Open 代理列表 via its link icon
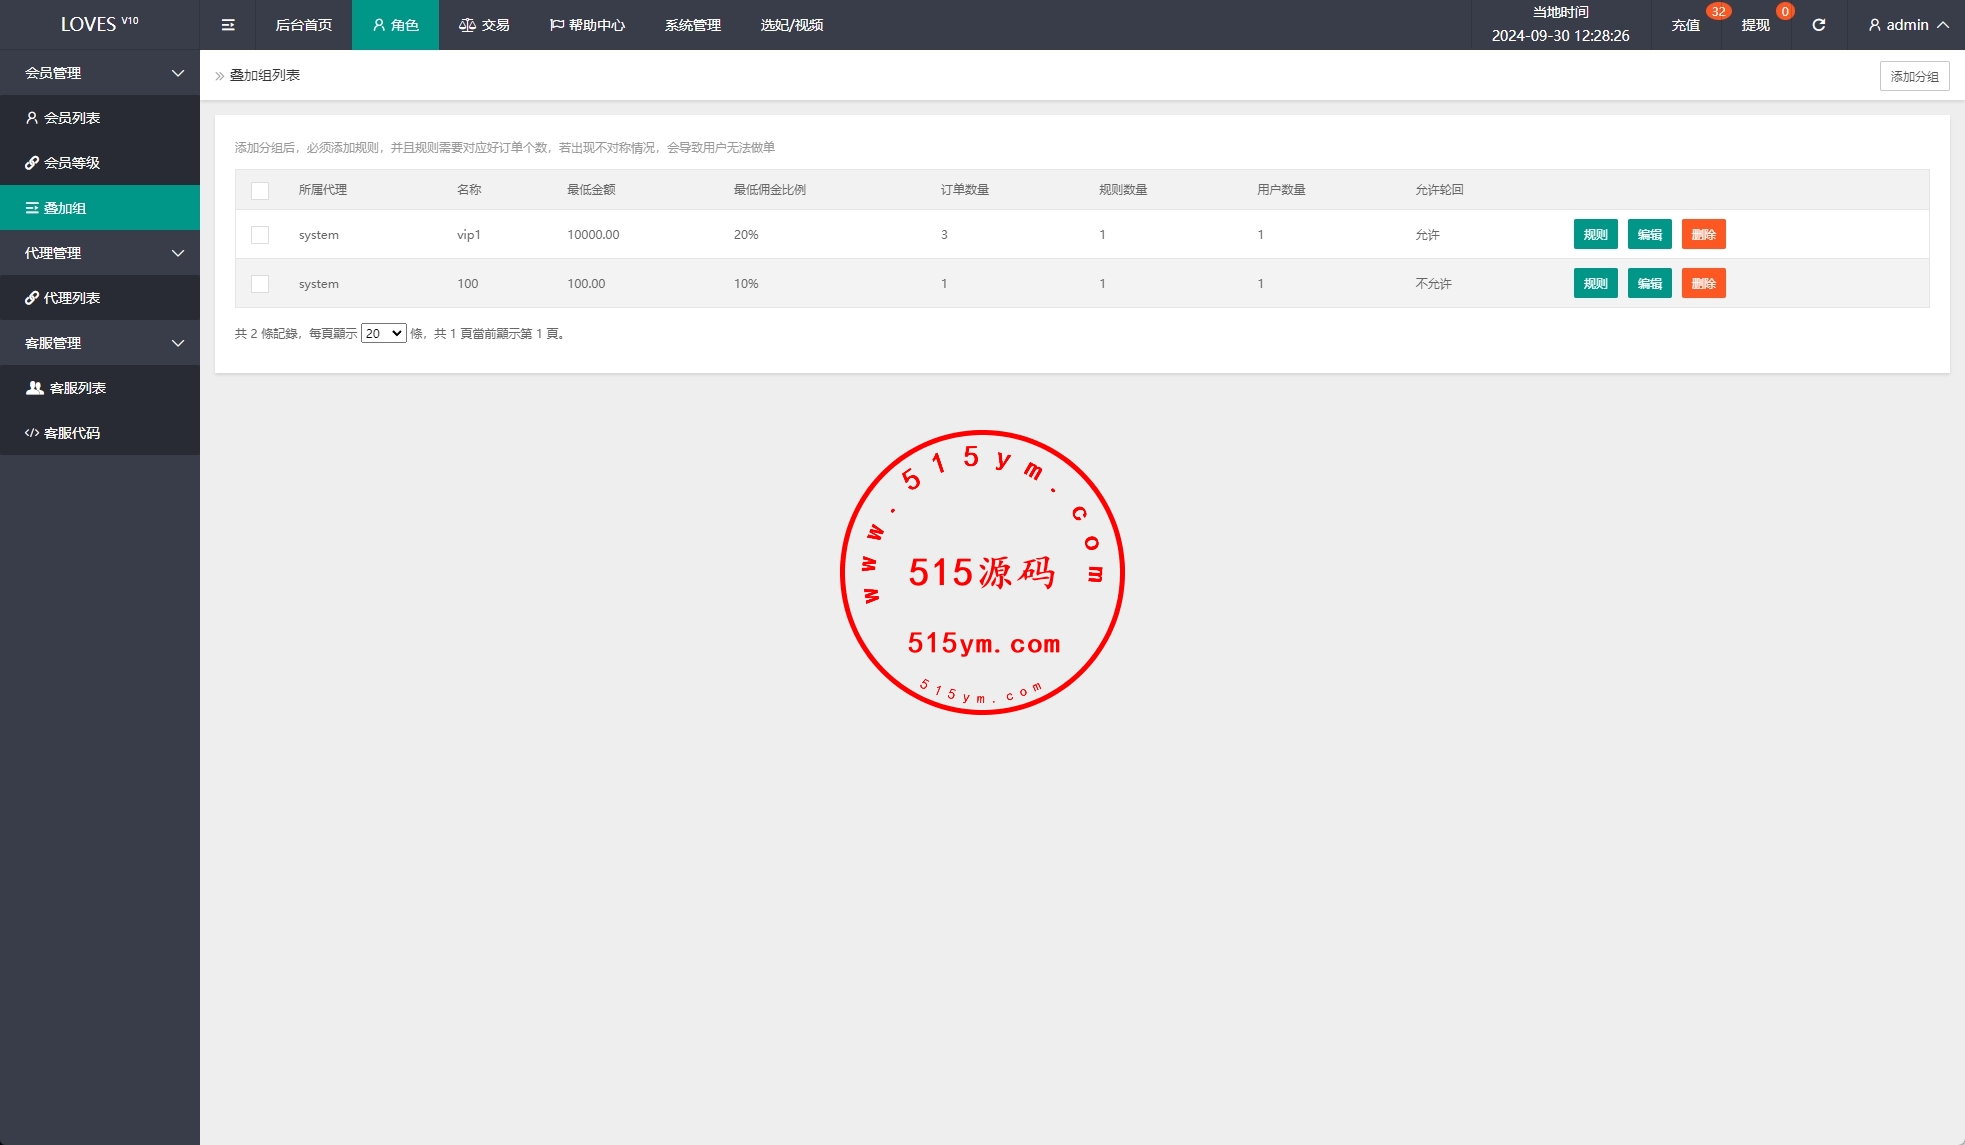Image resolution: width=1965 pixels, height=1145 pixels. tap(32, 298)
